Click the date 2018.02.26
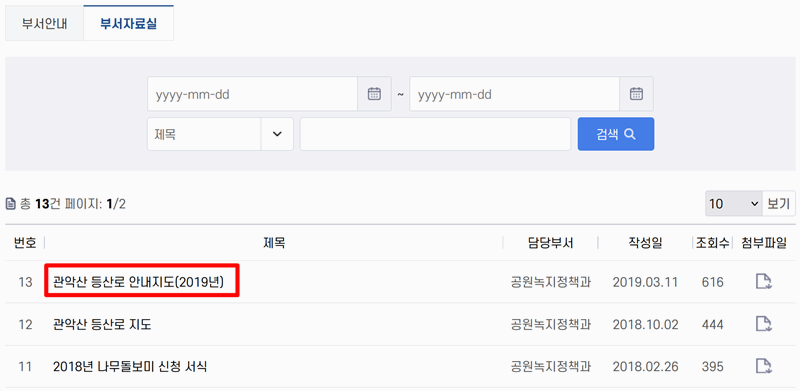Screen dimensions: 800x391 [x=645, y=366]
